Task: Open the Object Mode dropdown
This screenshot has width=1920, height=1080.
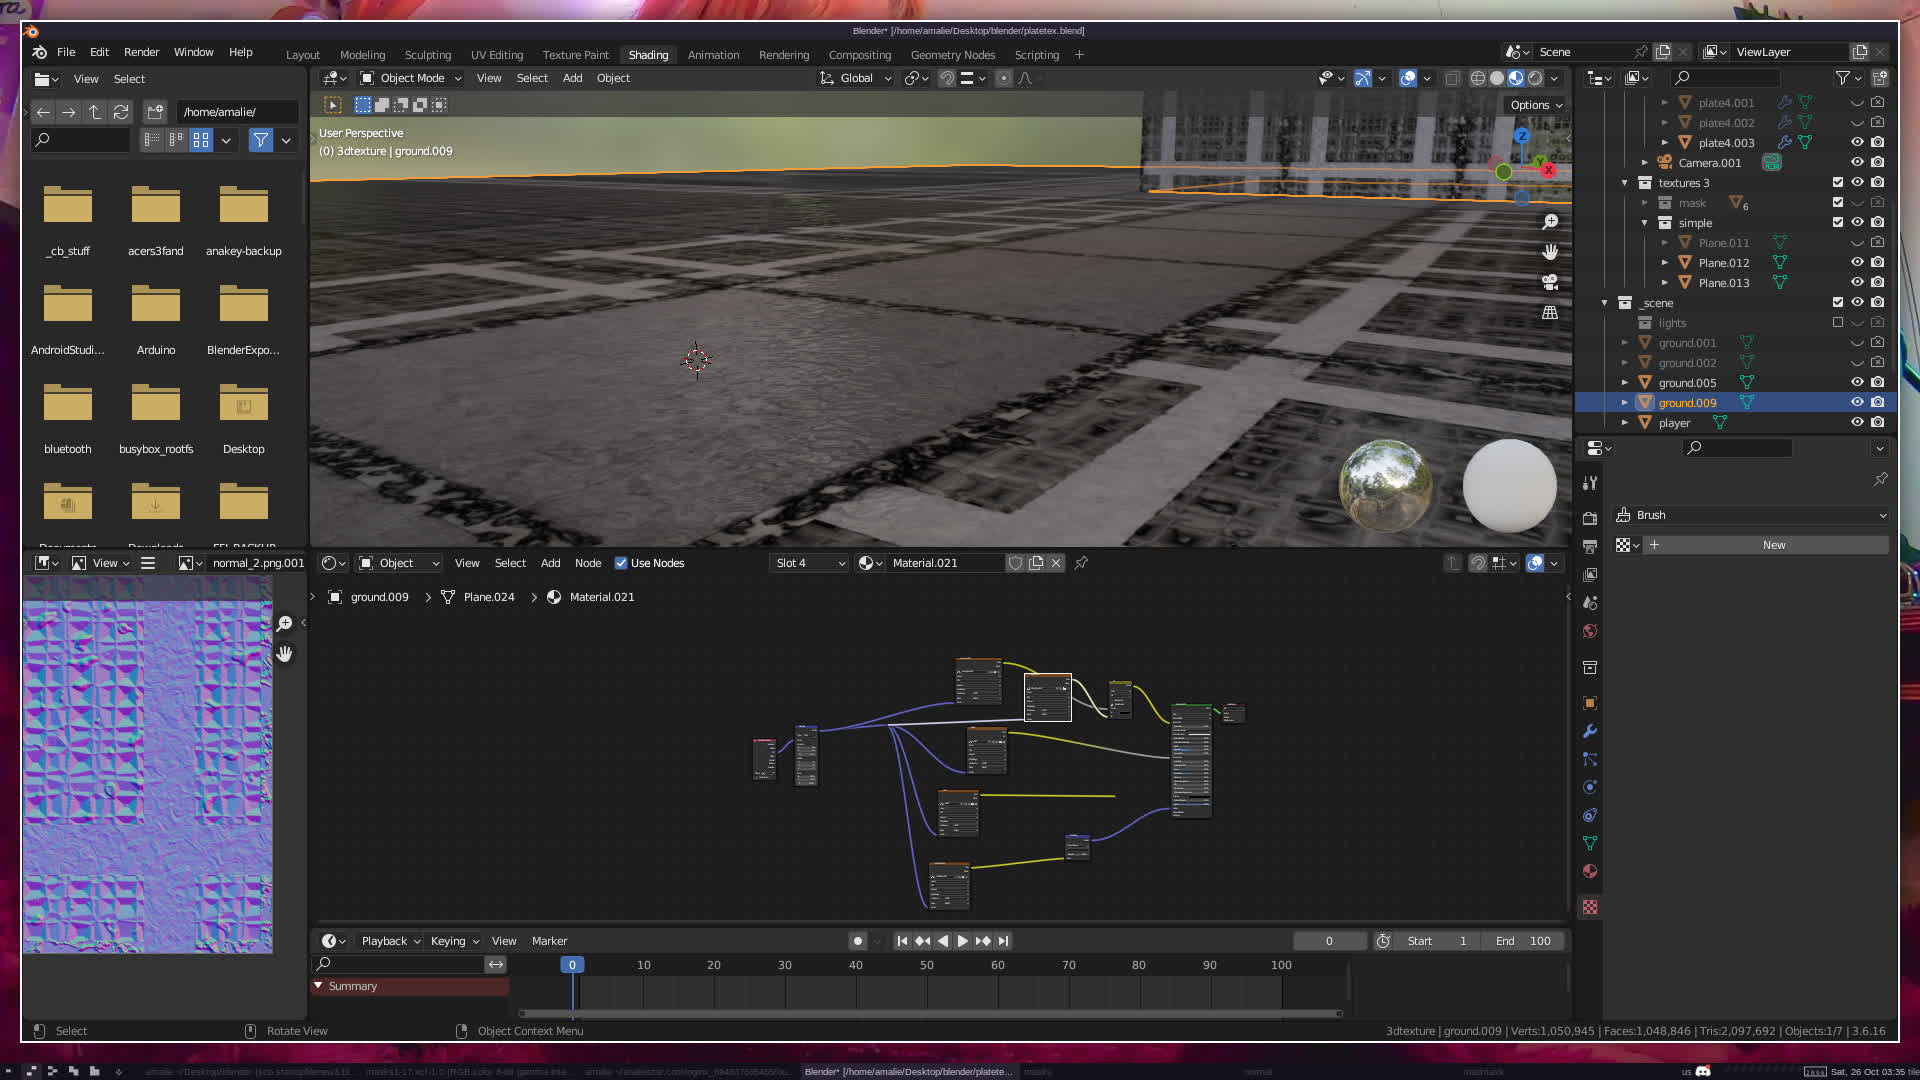Action: [411, 78]
